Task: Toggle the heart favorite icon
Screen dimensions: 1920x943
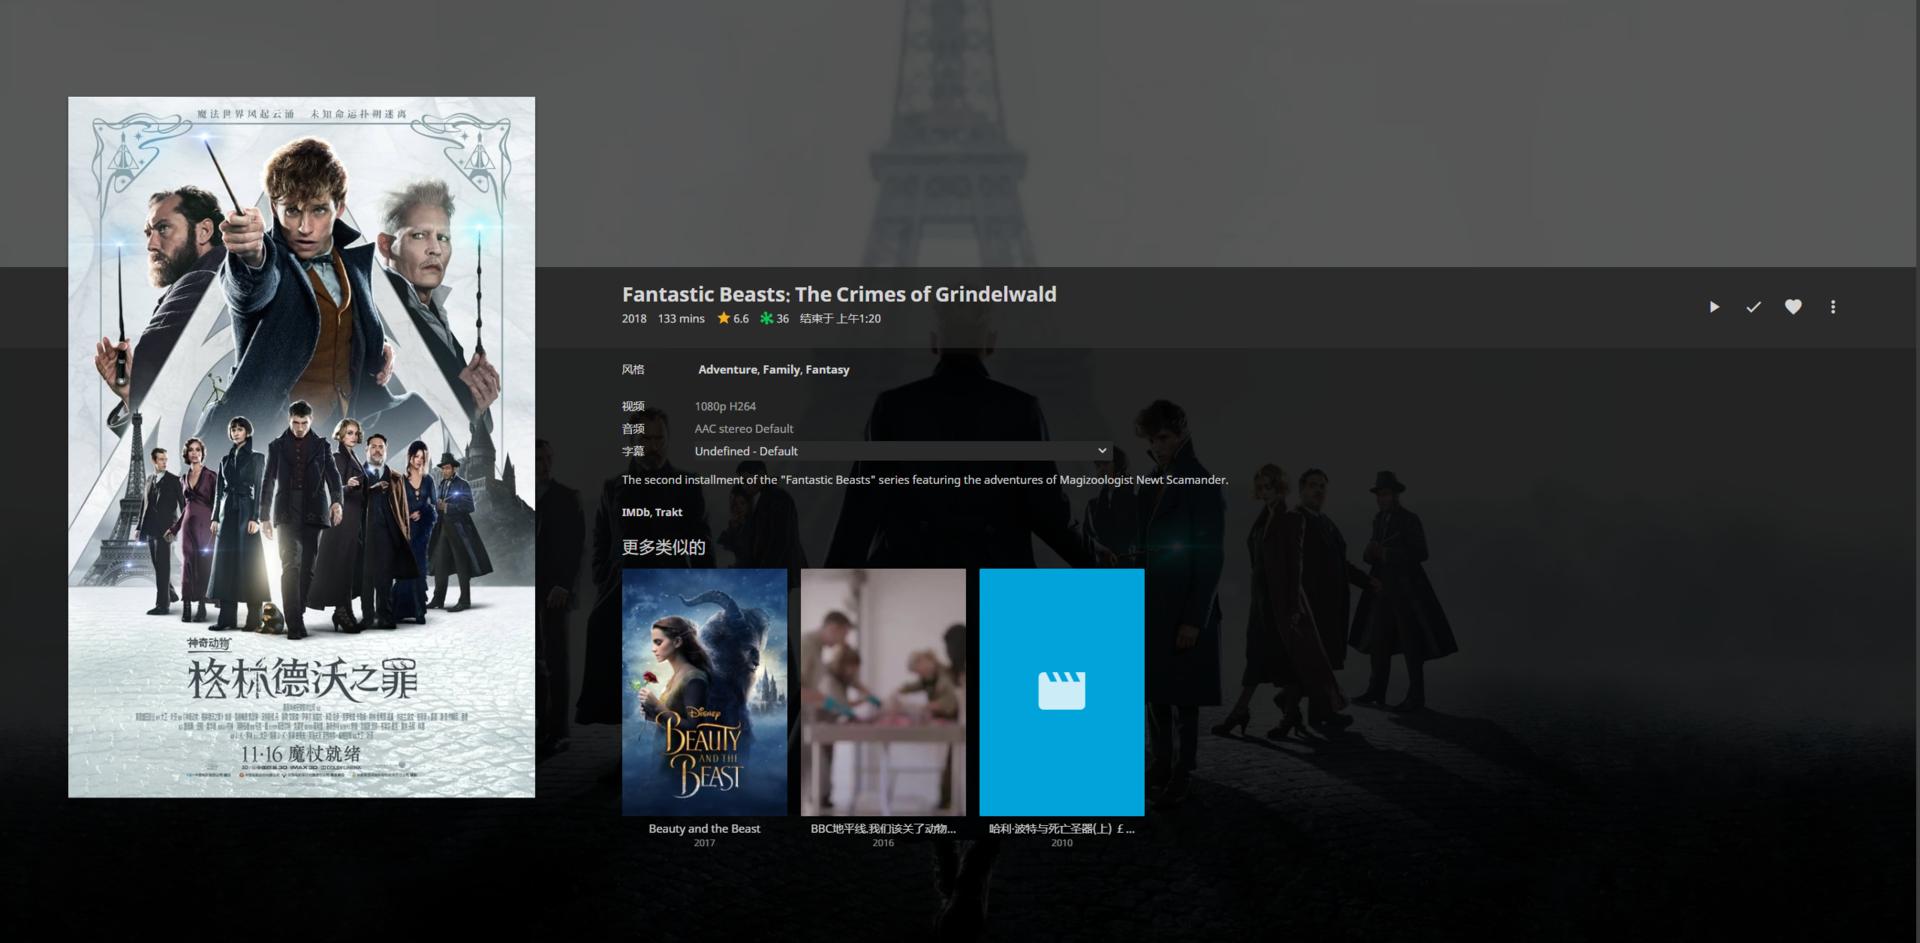Action: coord(1793,307)
